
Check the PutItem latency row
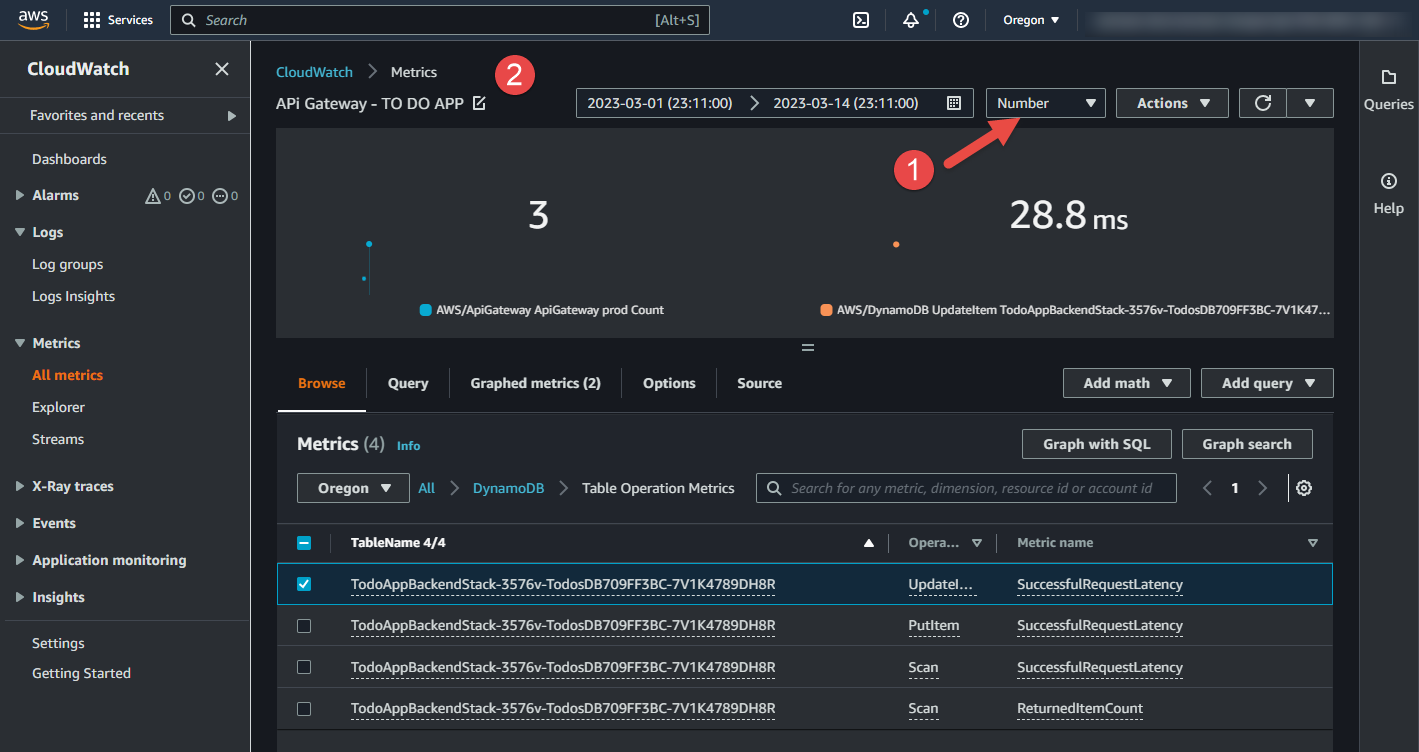tap(304, 626)
